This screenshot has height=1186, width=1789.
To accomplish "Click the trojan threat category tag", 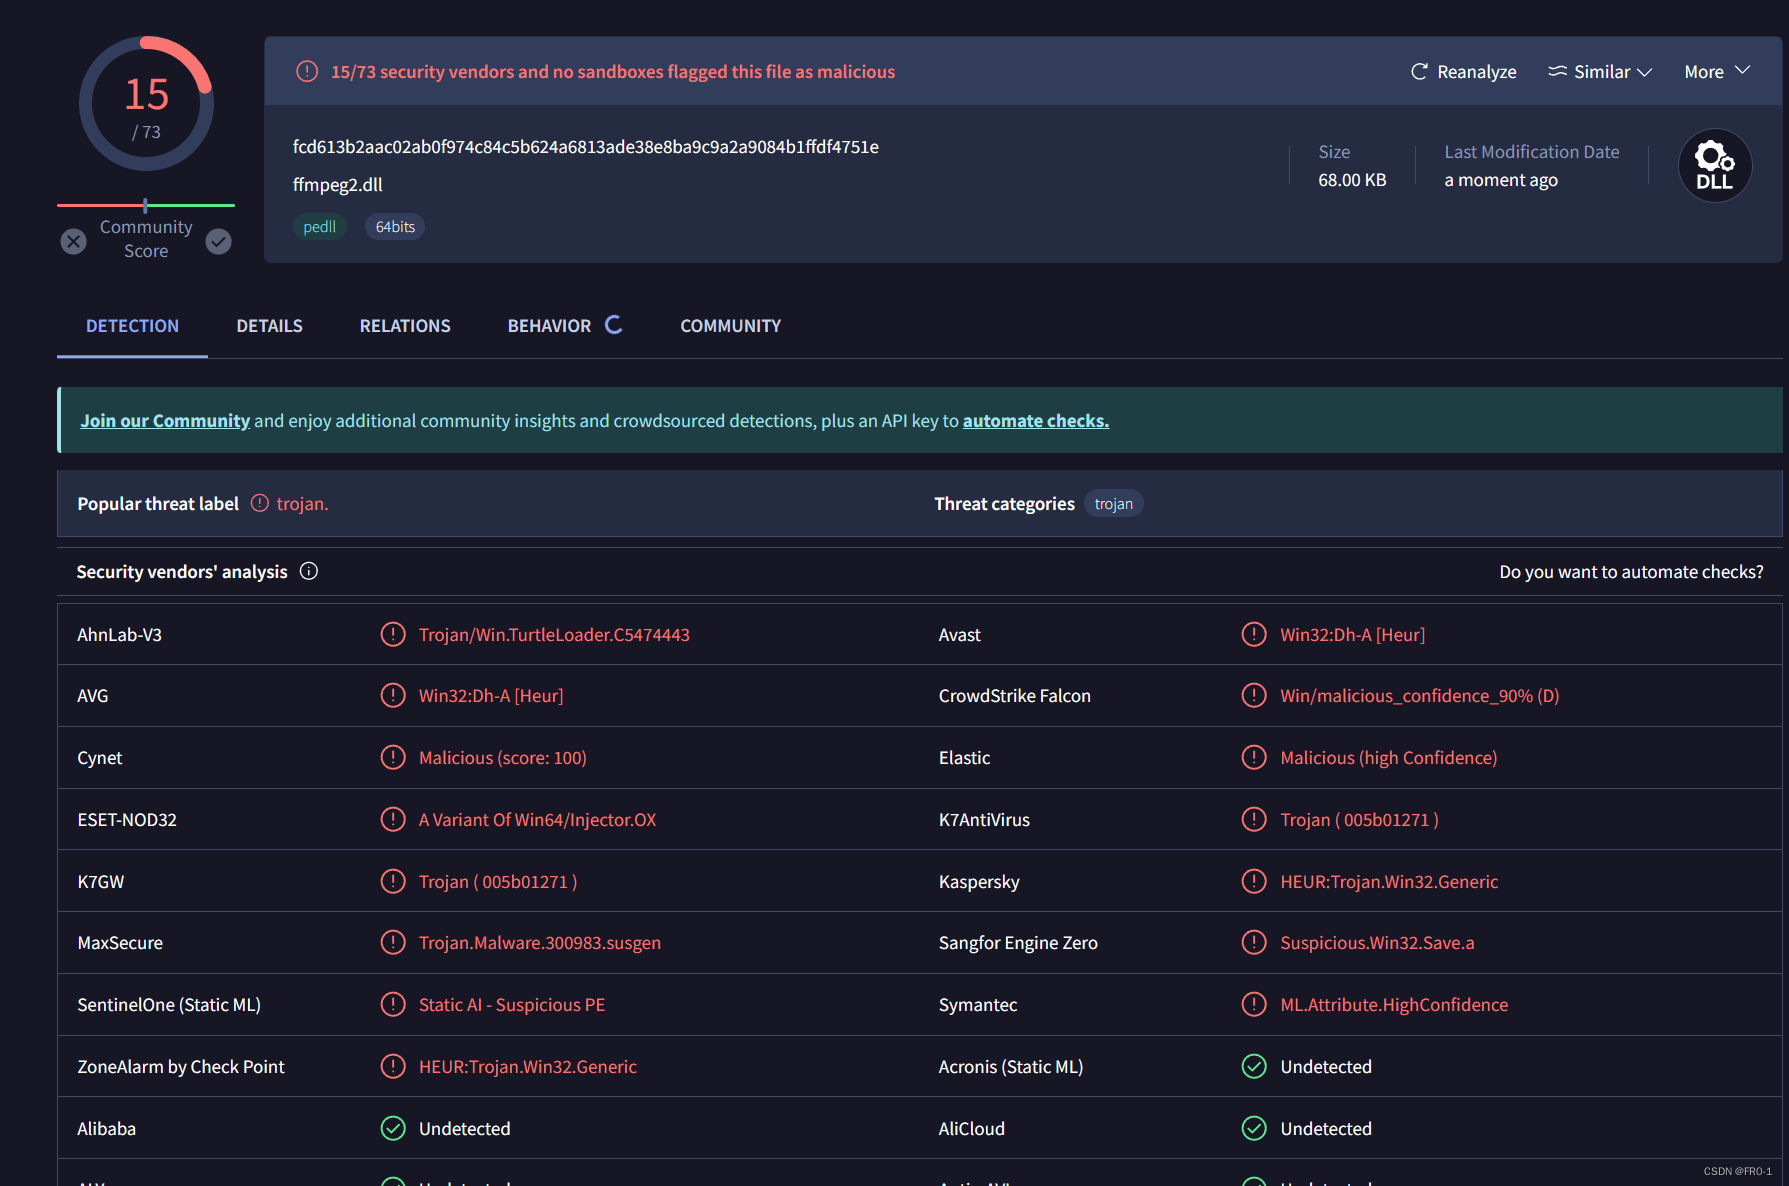I will pyautogui.click(x=1113, y=504).
